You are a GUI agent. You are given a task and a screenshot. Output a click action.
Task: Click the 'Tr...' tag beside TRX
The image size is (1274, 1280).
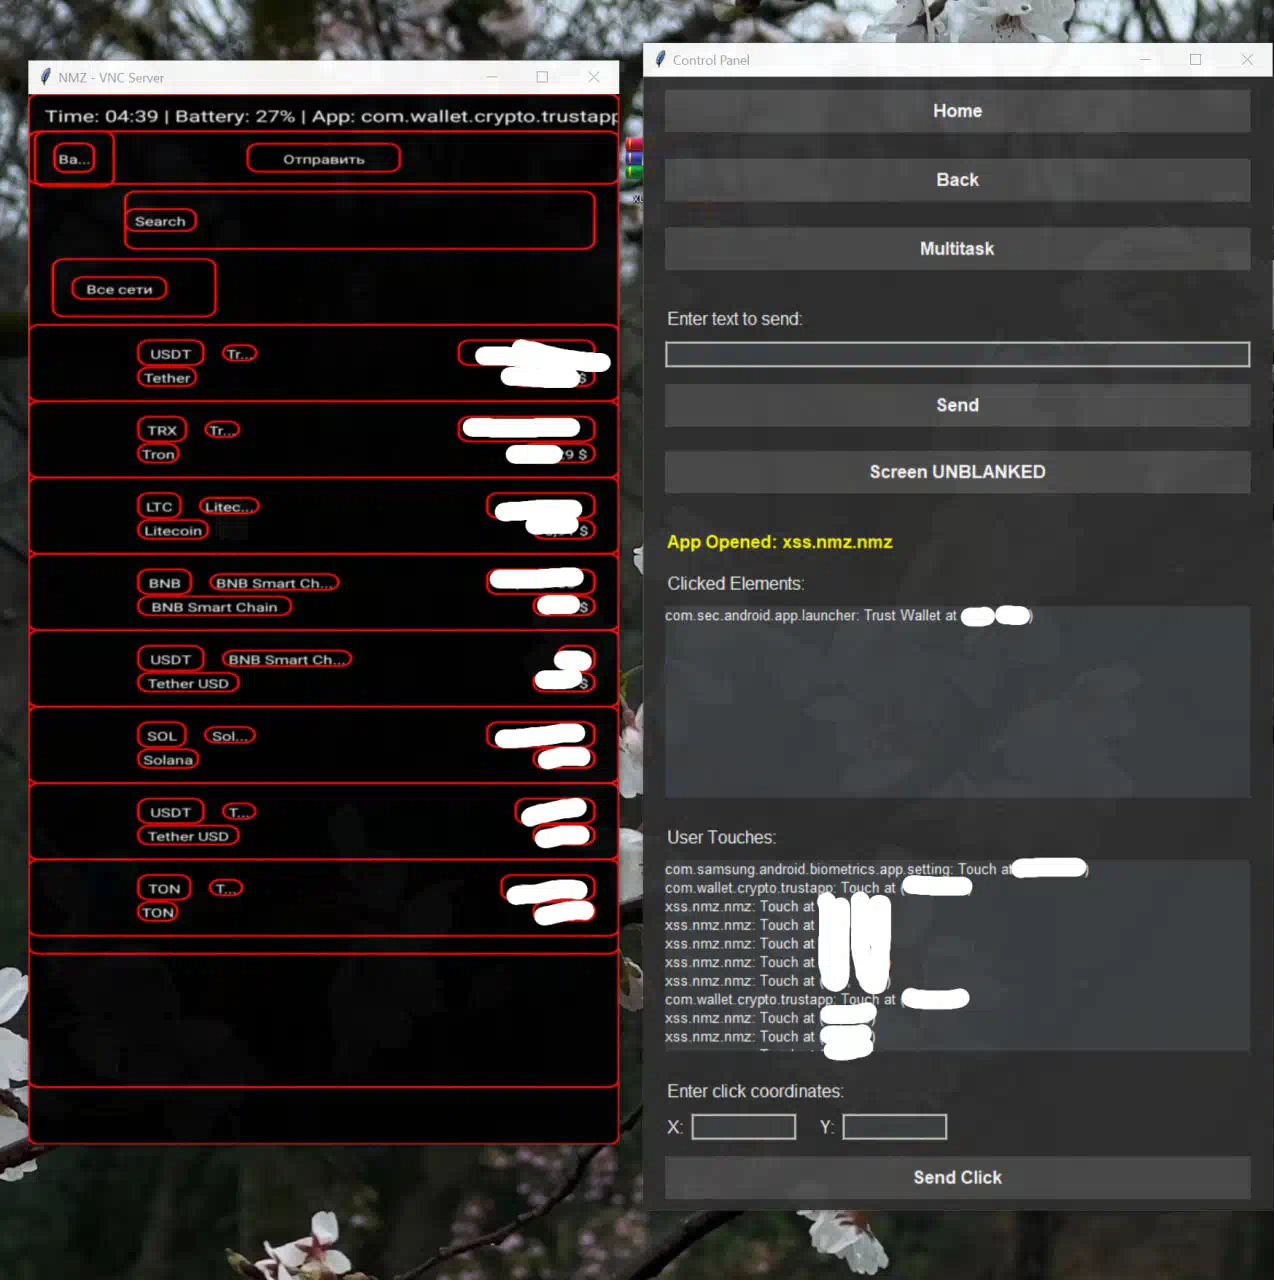pos(222,430)
